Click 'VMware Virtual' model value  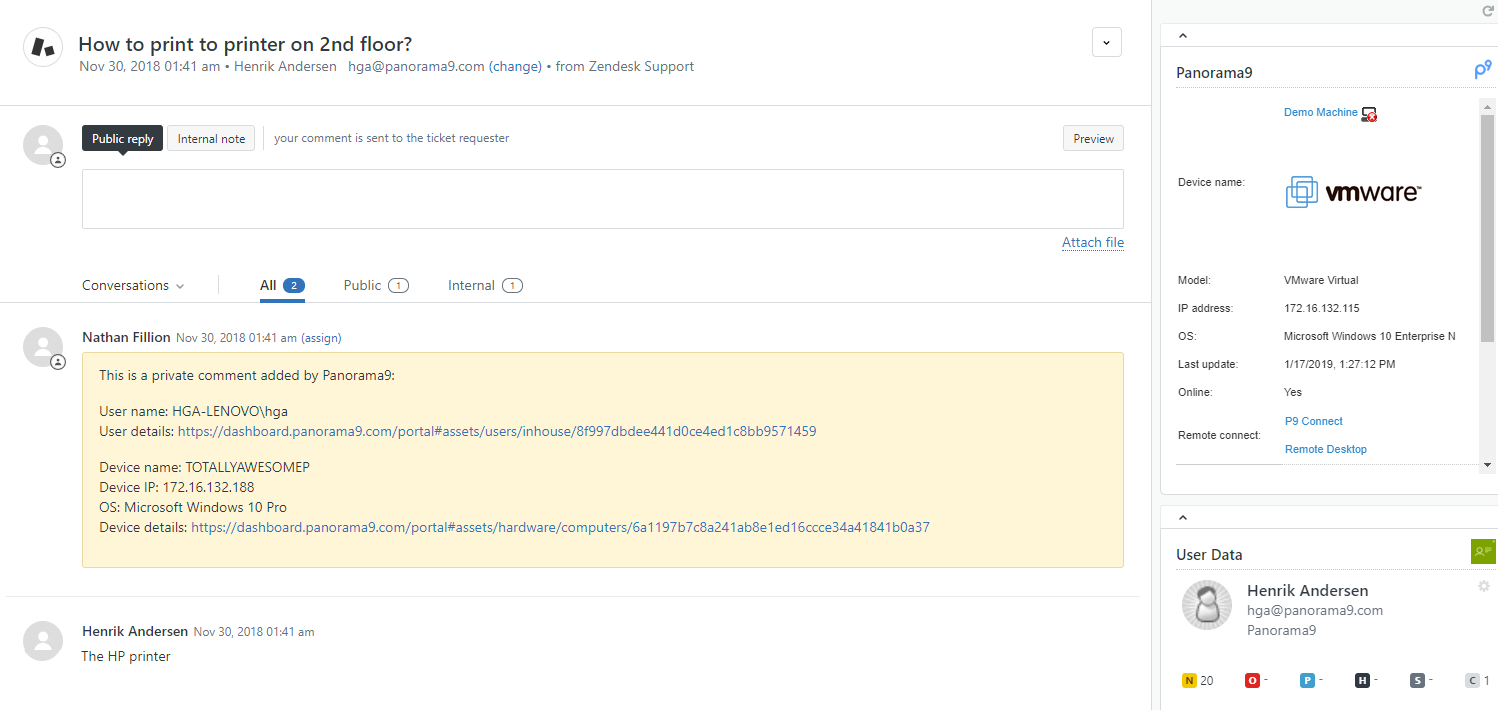[x=1321, y=280]
